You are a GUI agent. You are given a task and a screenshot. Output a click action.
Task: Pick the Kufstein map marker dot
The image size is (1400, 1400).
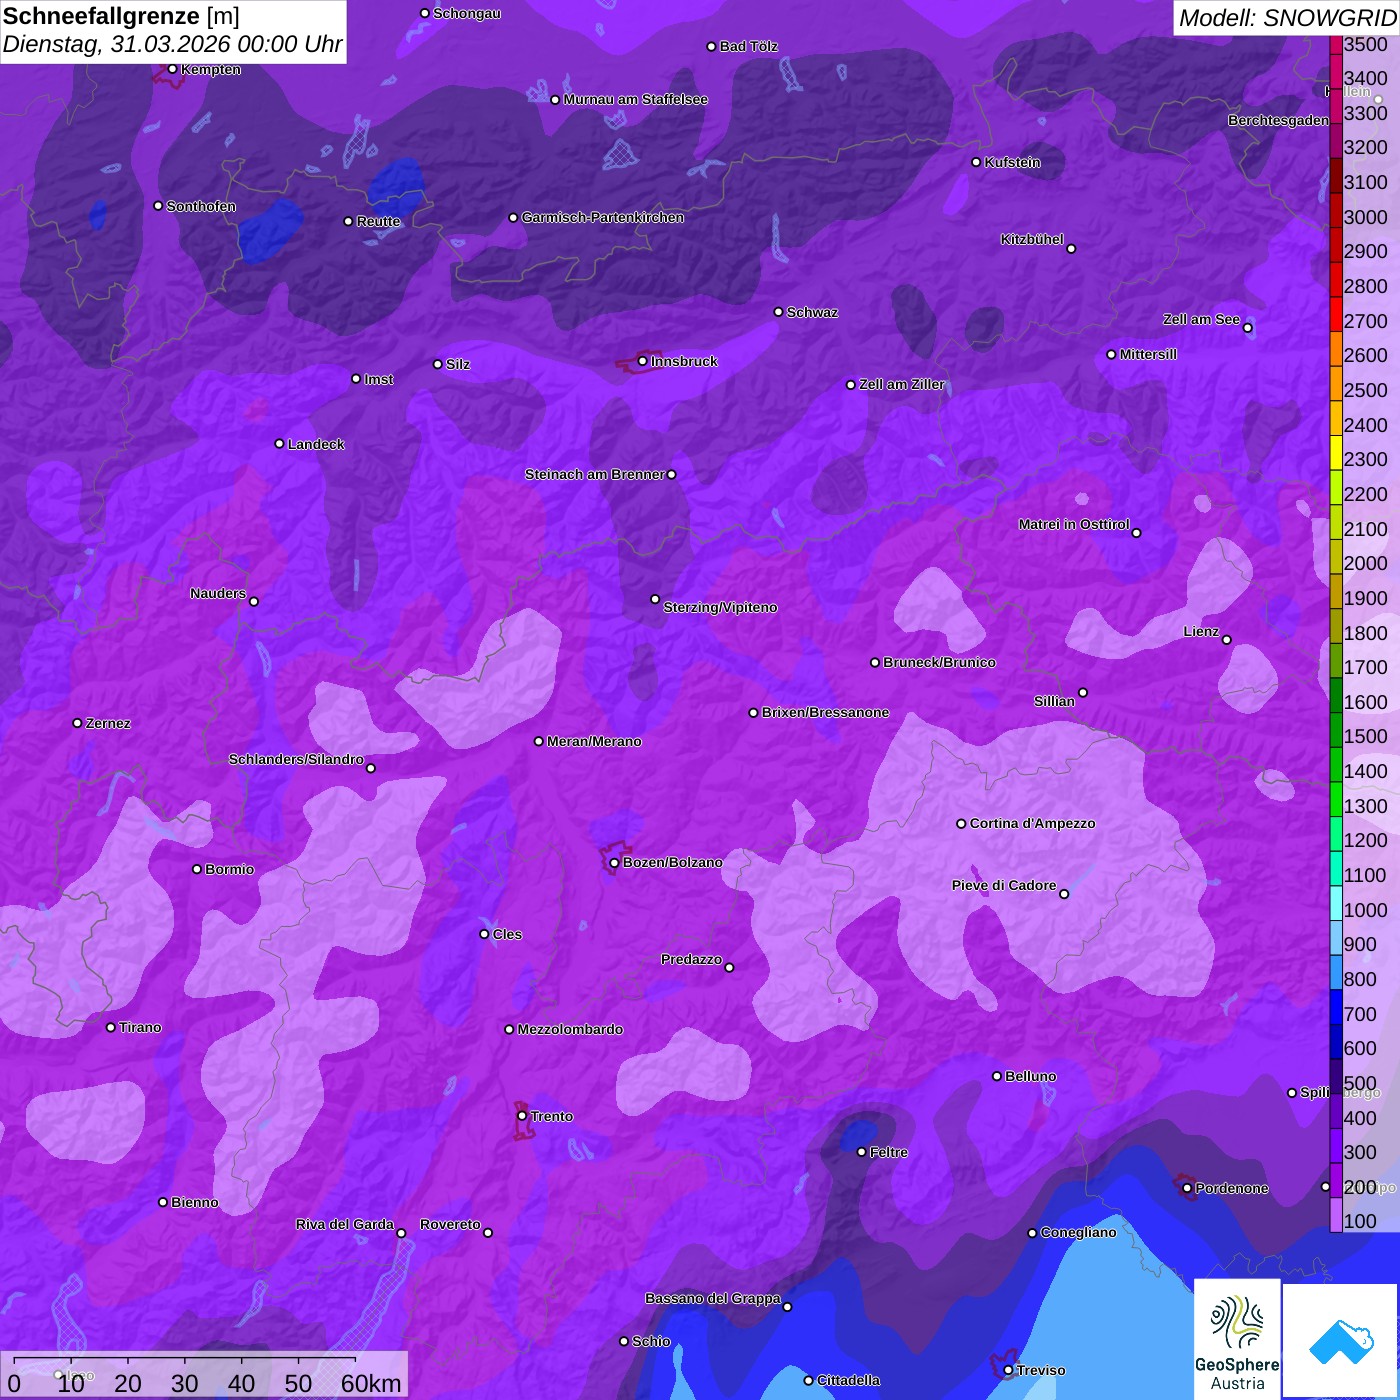coord(976,162)
